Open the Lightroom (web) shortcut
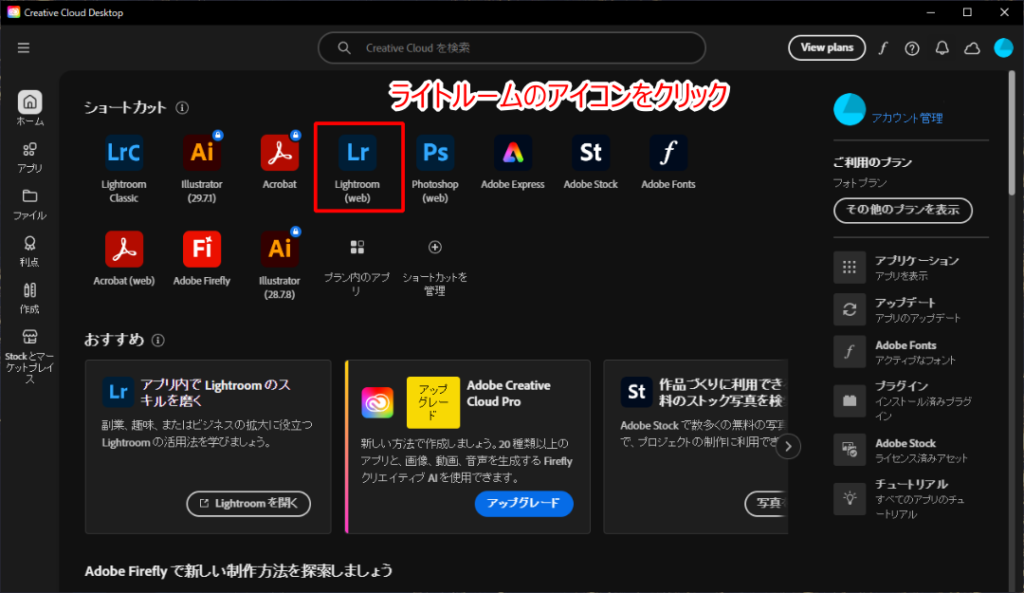 [357, 168]
